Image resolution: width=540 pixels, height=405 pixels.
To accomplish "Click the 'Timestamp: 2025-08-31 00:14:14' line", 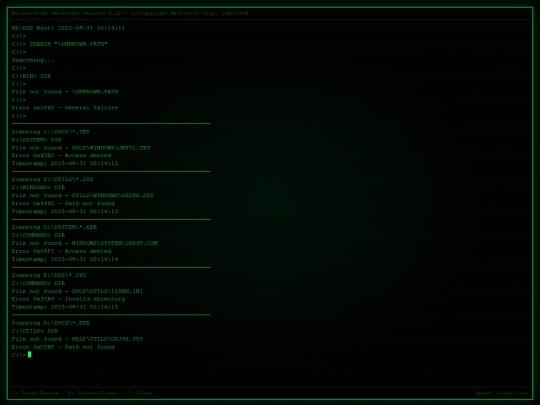I will (65, 259).
